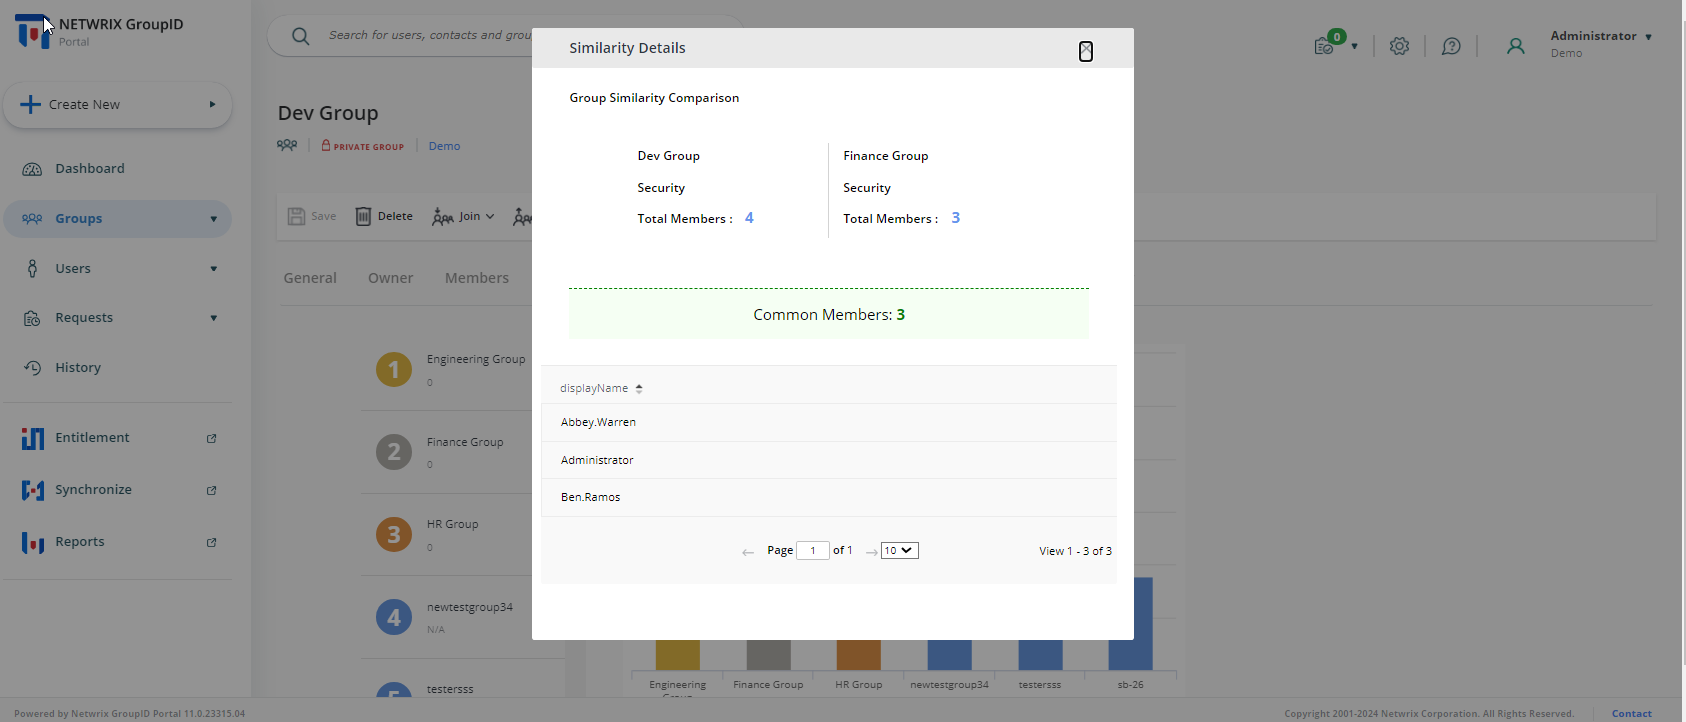Click the Finance Group total members count
Screen dimensions: 1686x722
pos(955,218)
